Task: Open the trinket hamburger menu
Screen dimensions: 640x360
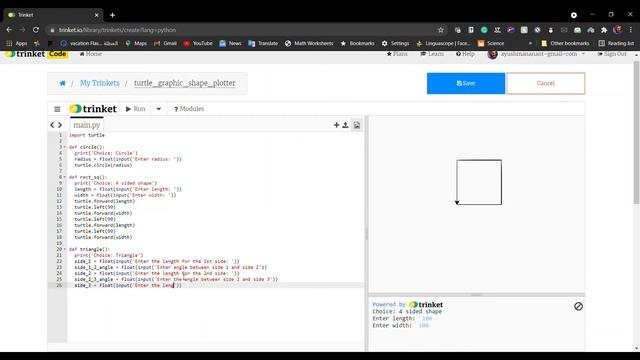Action: [57, 109]
